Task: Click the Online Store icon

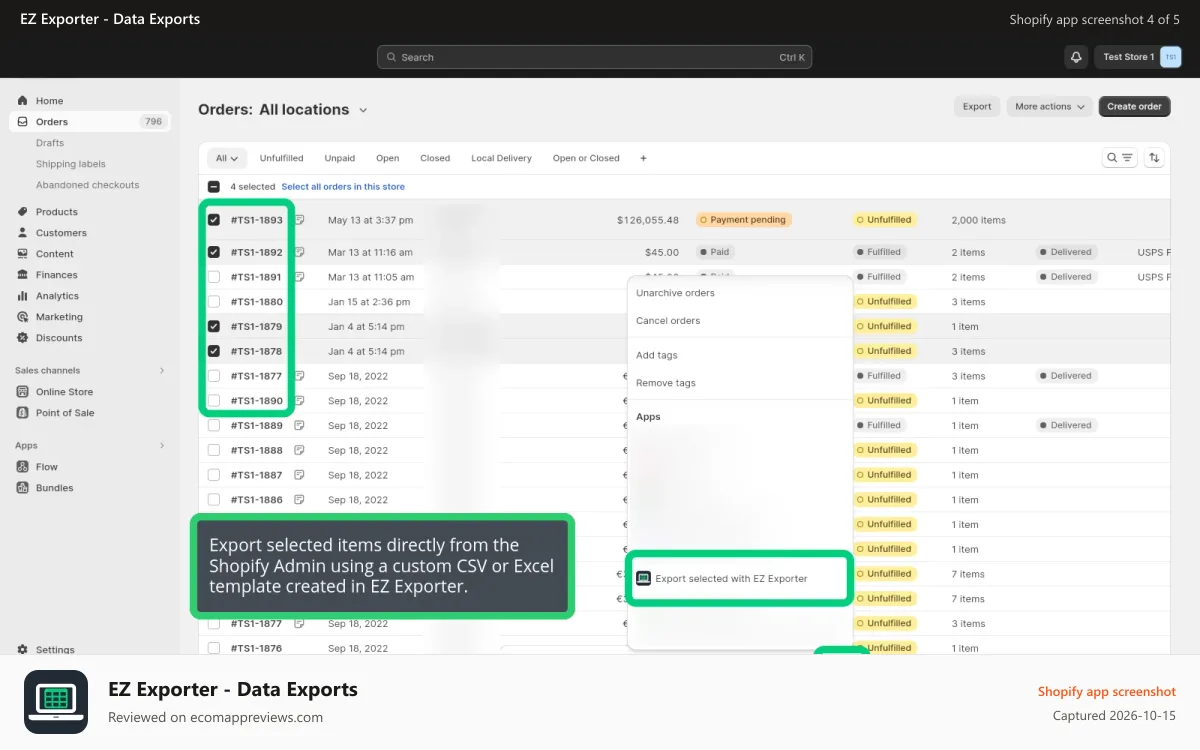Action: (x=23, y=392)
